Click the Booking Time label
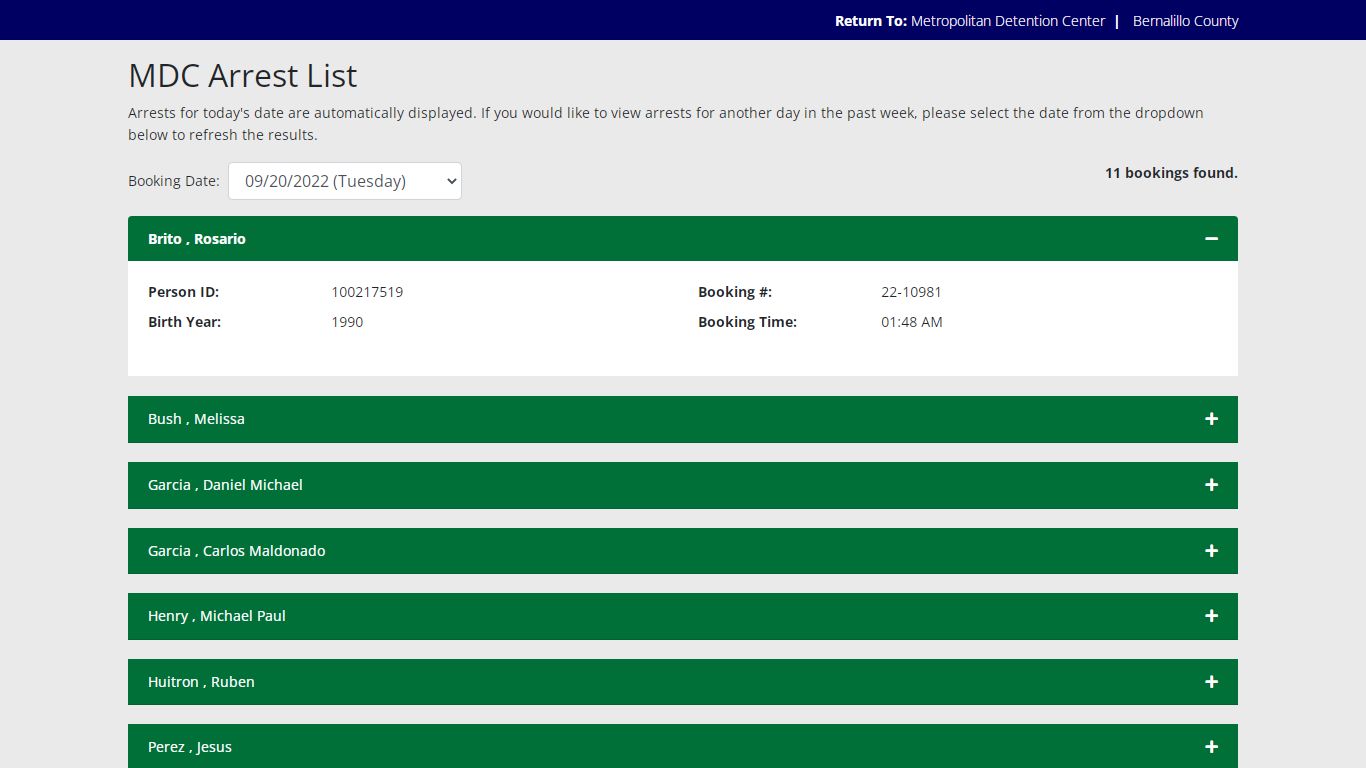Viewport: 1366px width, 768px height. (747, 322)
